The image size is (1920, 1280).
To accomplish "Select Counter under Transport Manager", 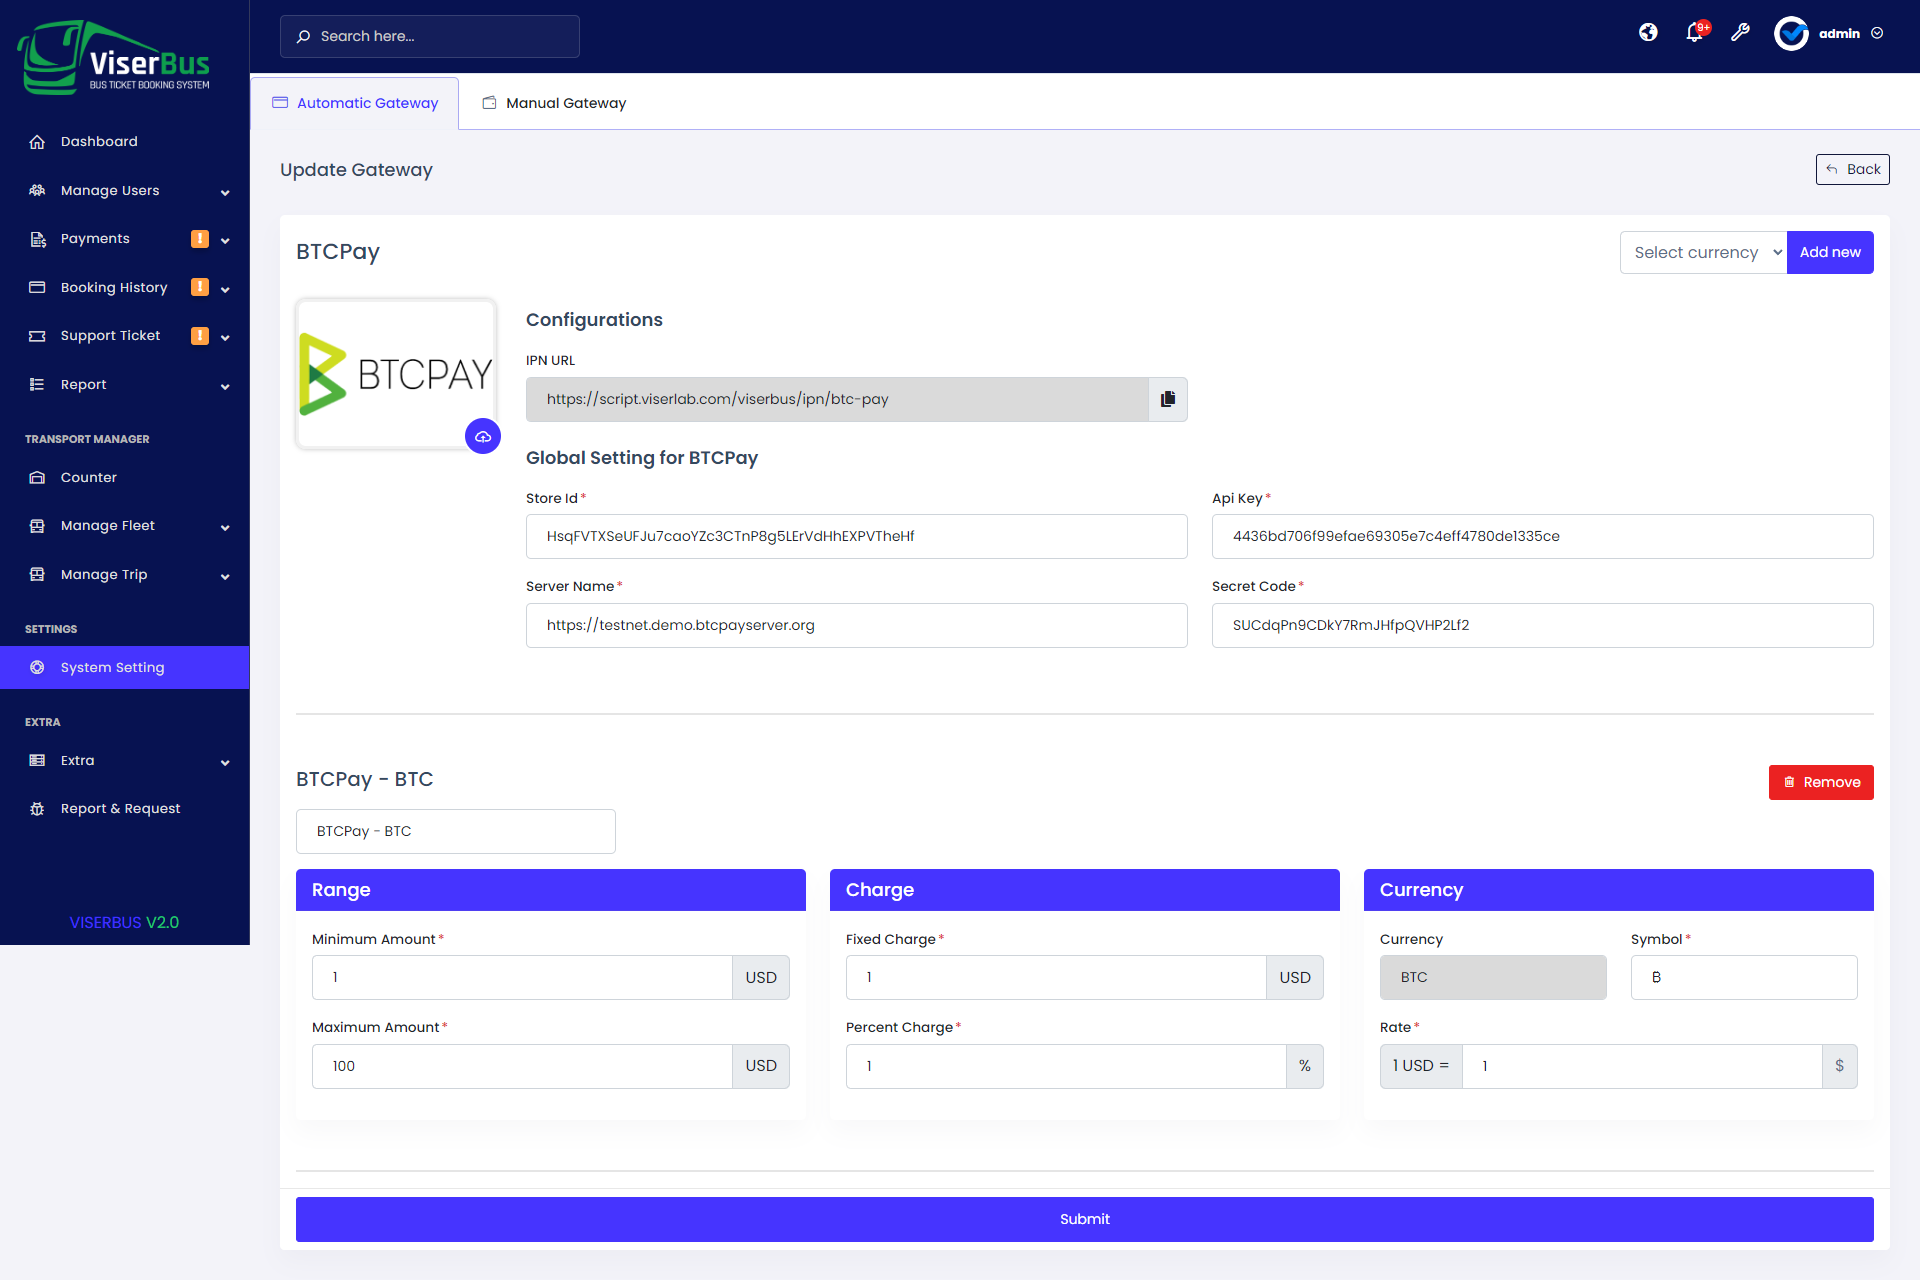I will 89,477.
